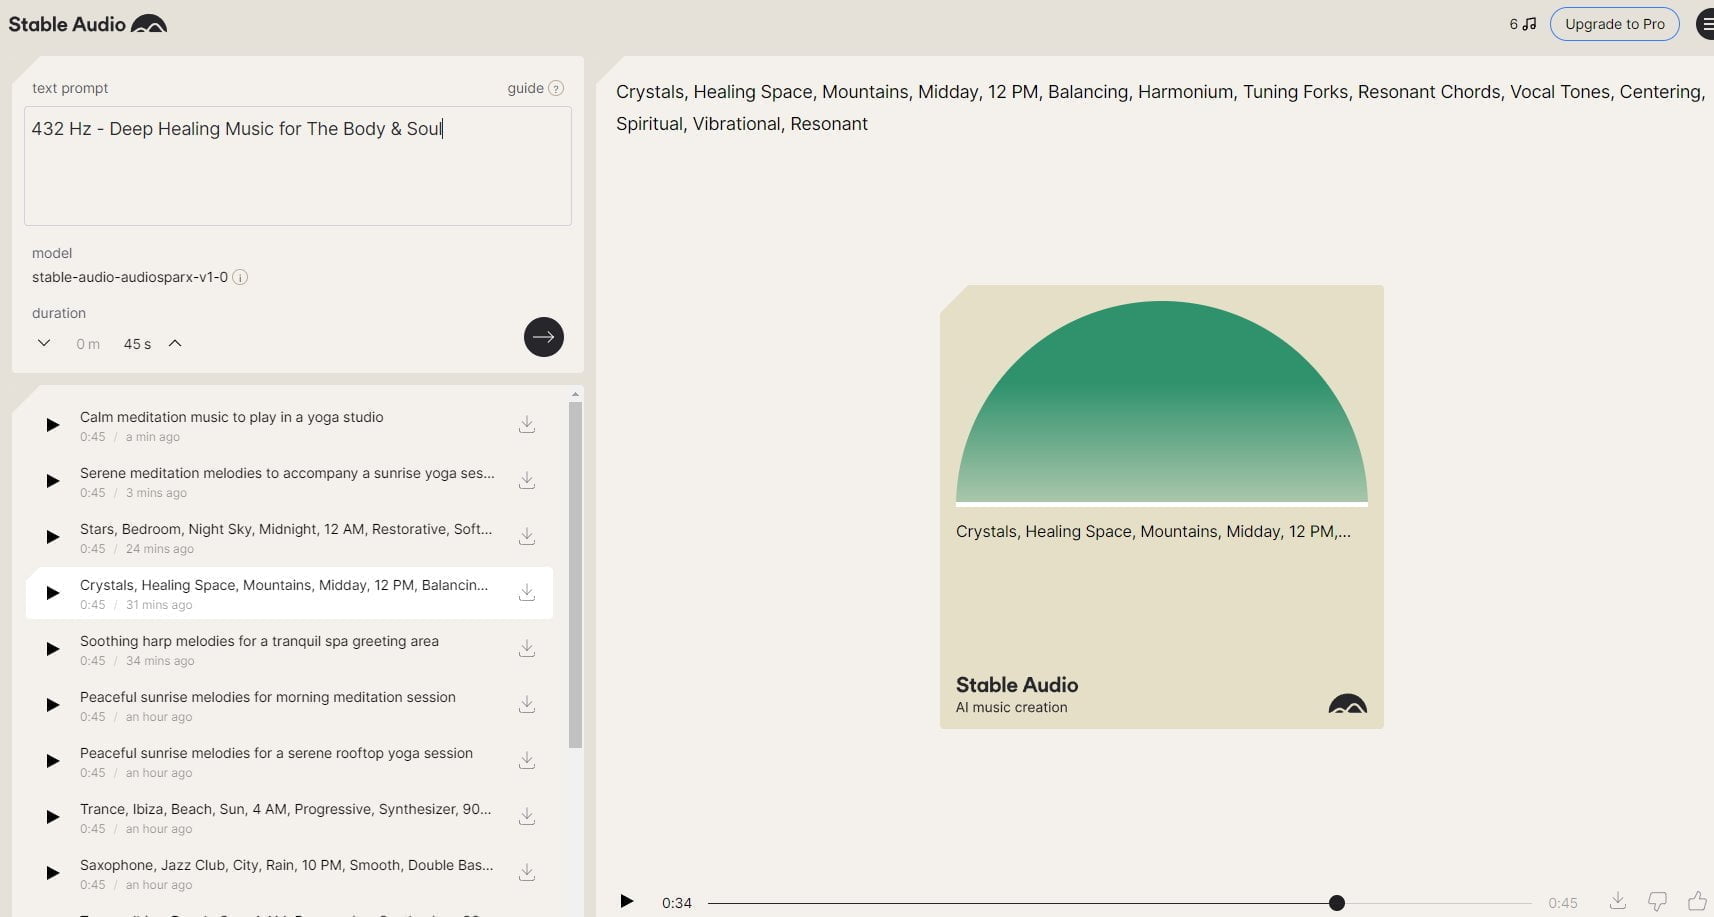Click the Stable Audio logo

[88, 24]
